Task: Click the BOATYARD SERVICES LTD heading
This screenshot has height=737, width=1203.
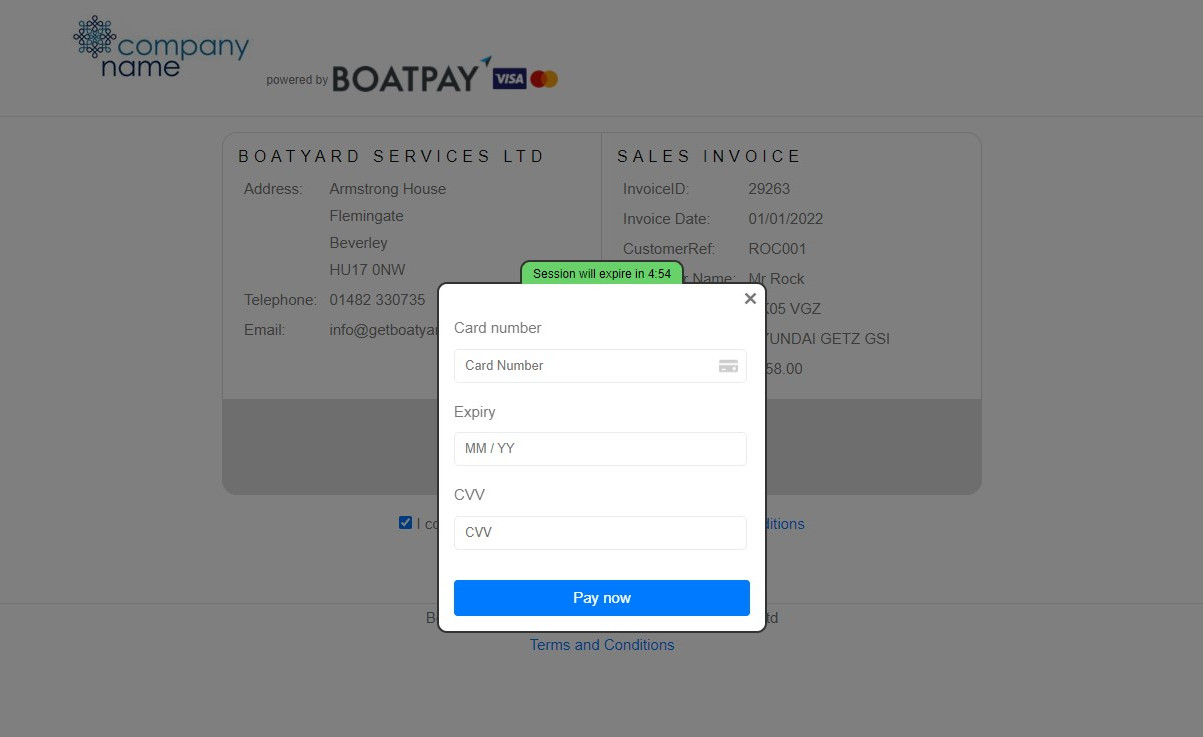Action: tap(391, 156)
